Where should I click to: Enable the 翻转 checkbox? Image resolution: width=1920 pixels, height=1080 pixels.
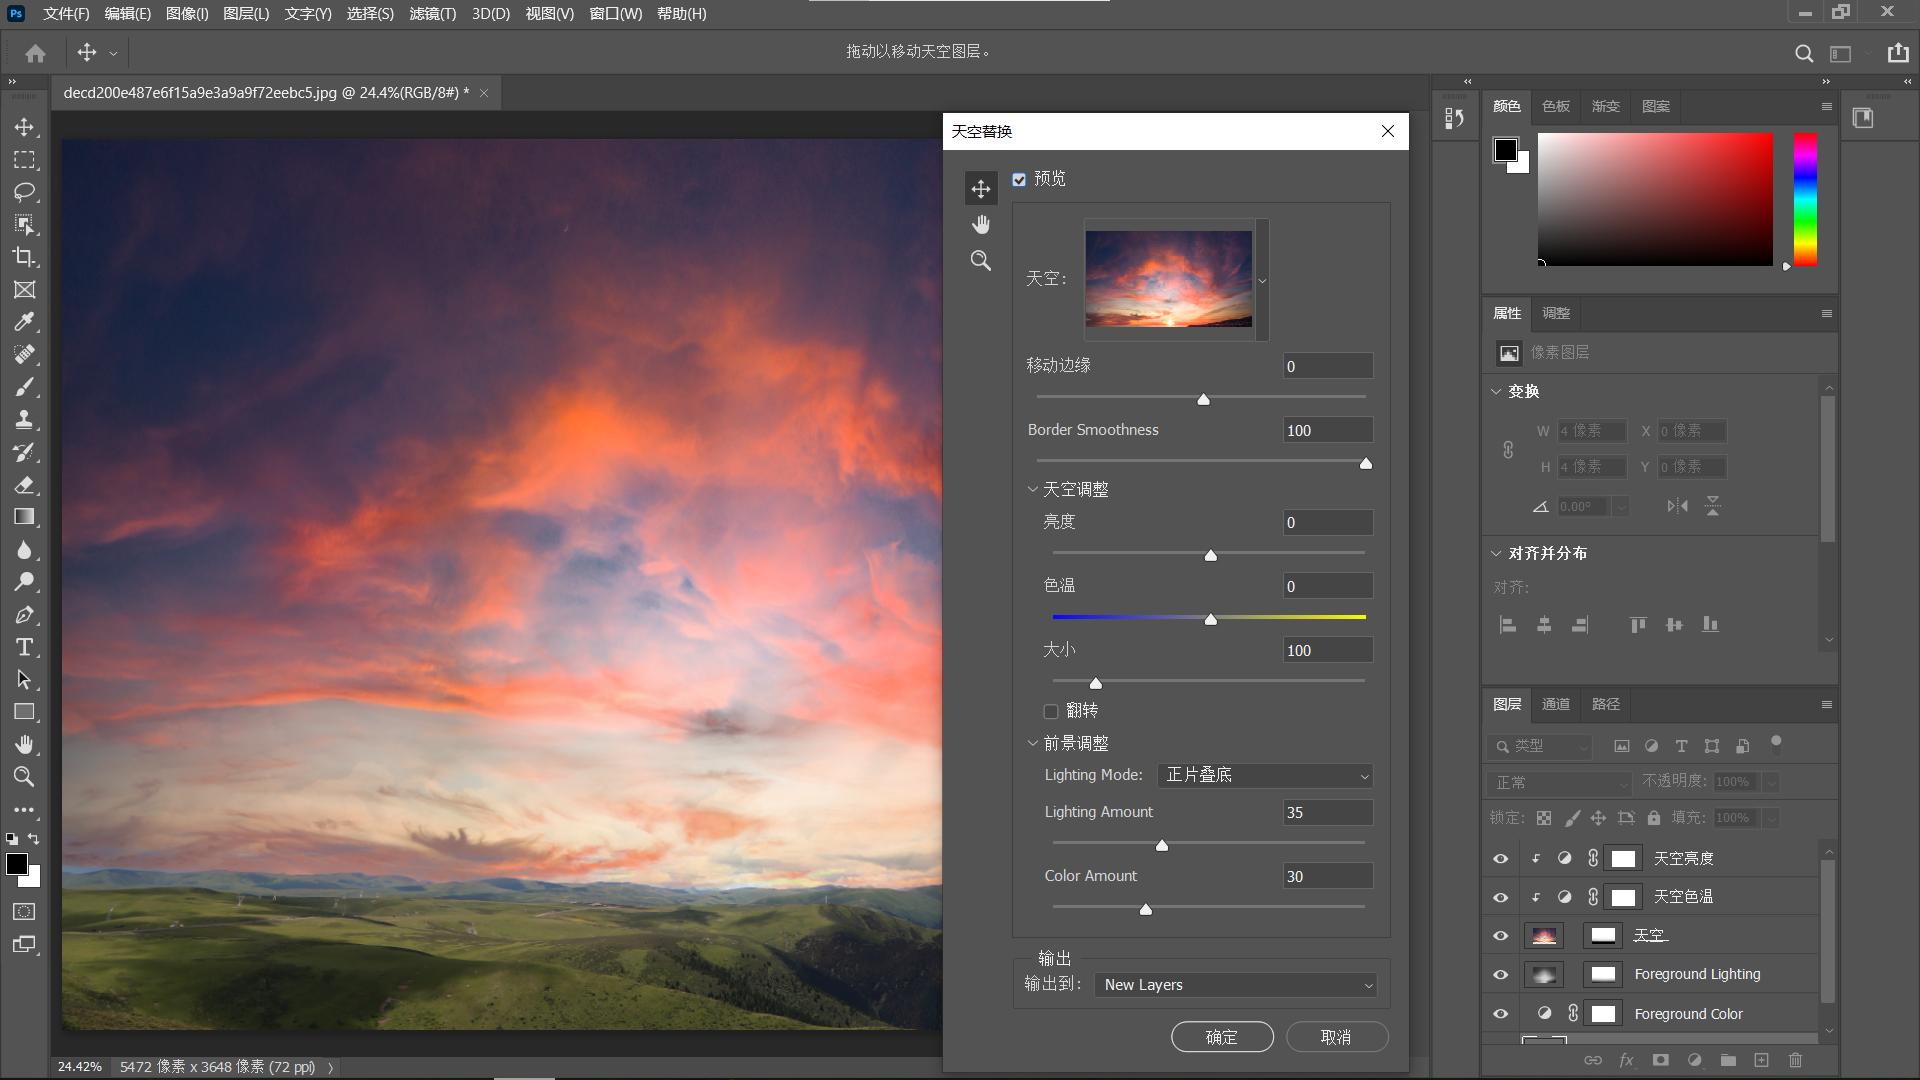(x=1051, y=710)
